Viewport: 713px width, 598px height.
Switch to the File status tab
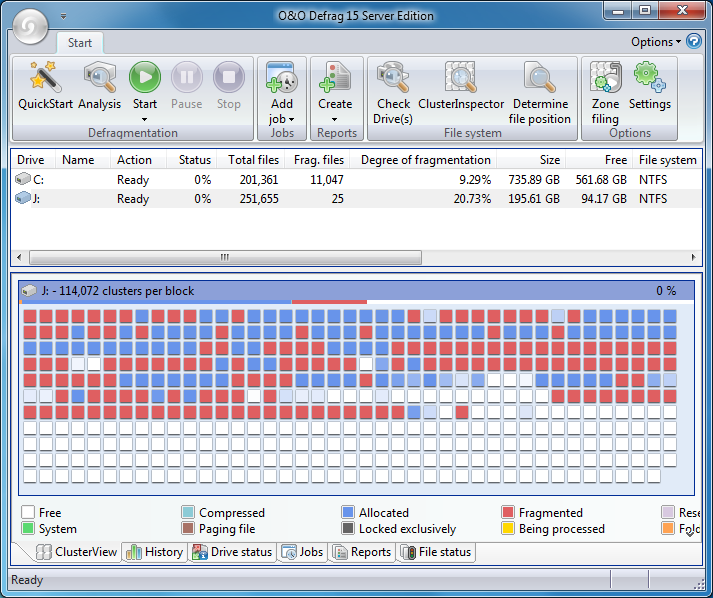(437, 552)
